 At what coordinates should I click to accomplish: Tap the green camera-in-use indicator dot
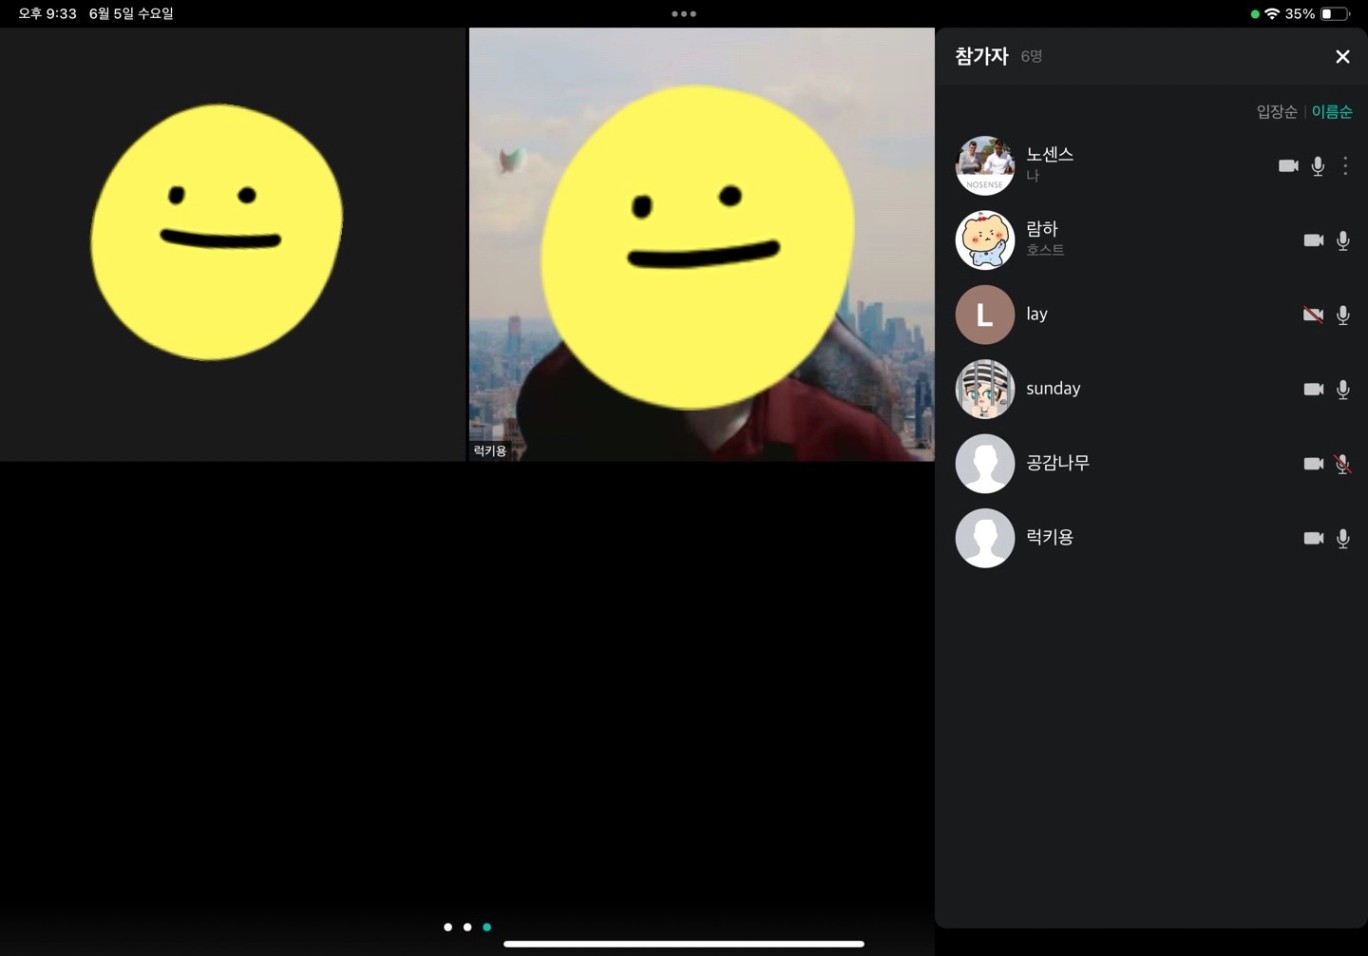(1255, 14)
